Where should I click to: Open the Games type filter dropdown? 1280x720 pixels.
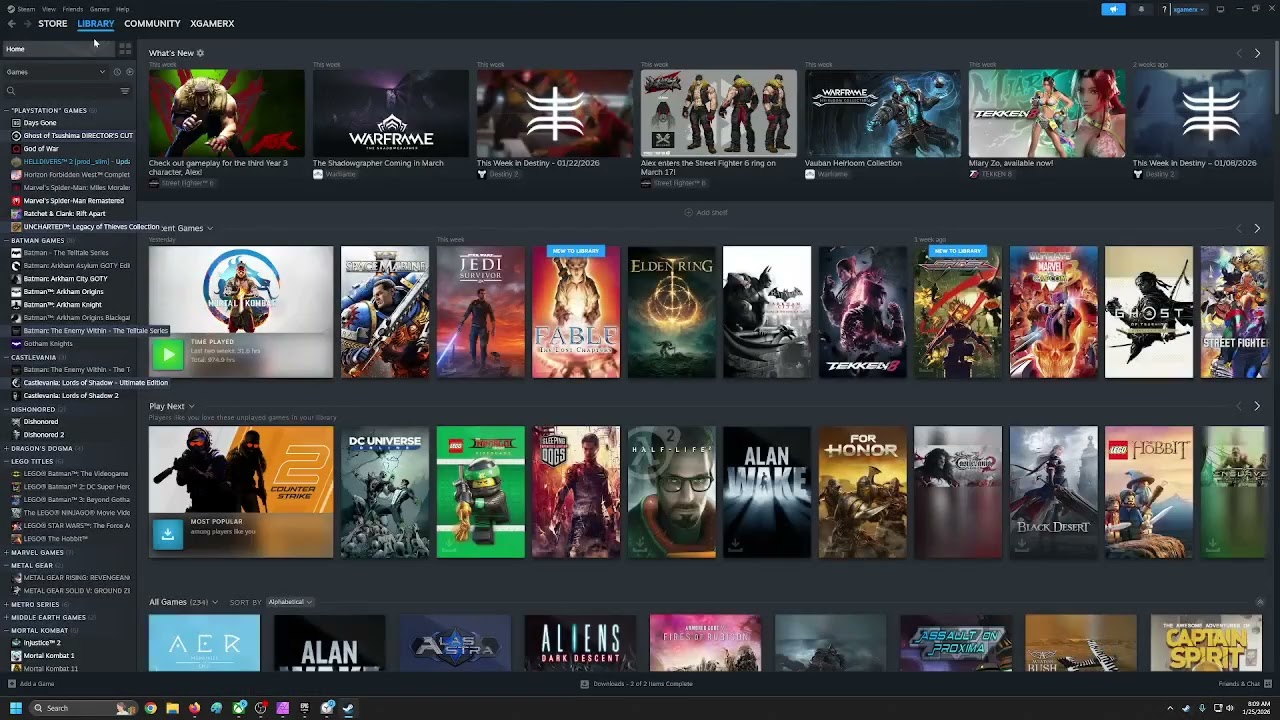pos(55,72)
